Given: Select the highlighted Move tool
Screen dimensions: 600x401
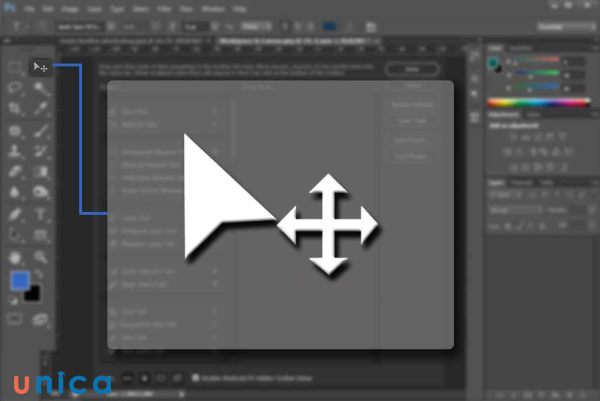Looking at the screenshot, I should click(x=41, y=66).
